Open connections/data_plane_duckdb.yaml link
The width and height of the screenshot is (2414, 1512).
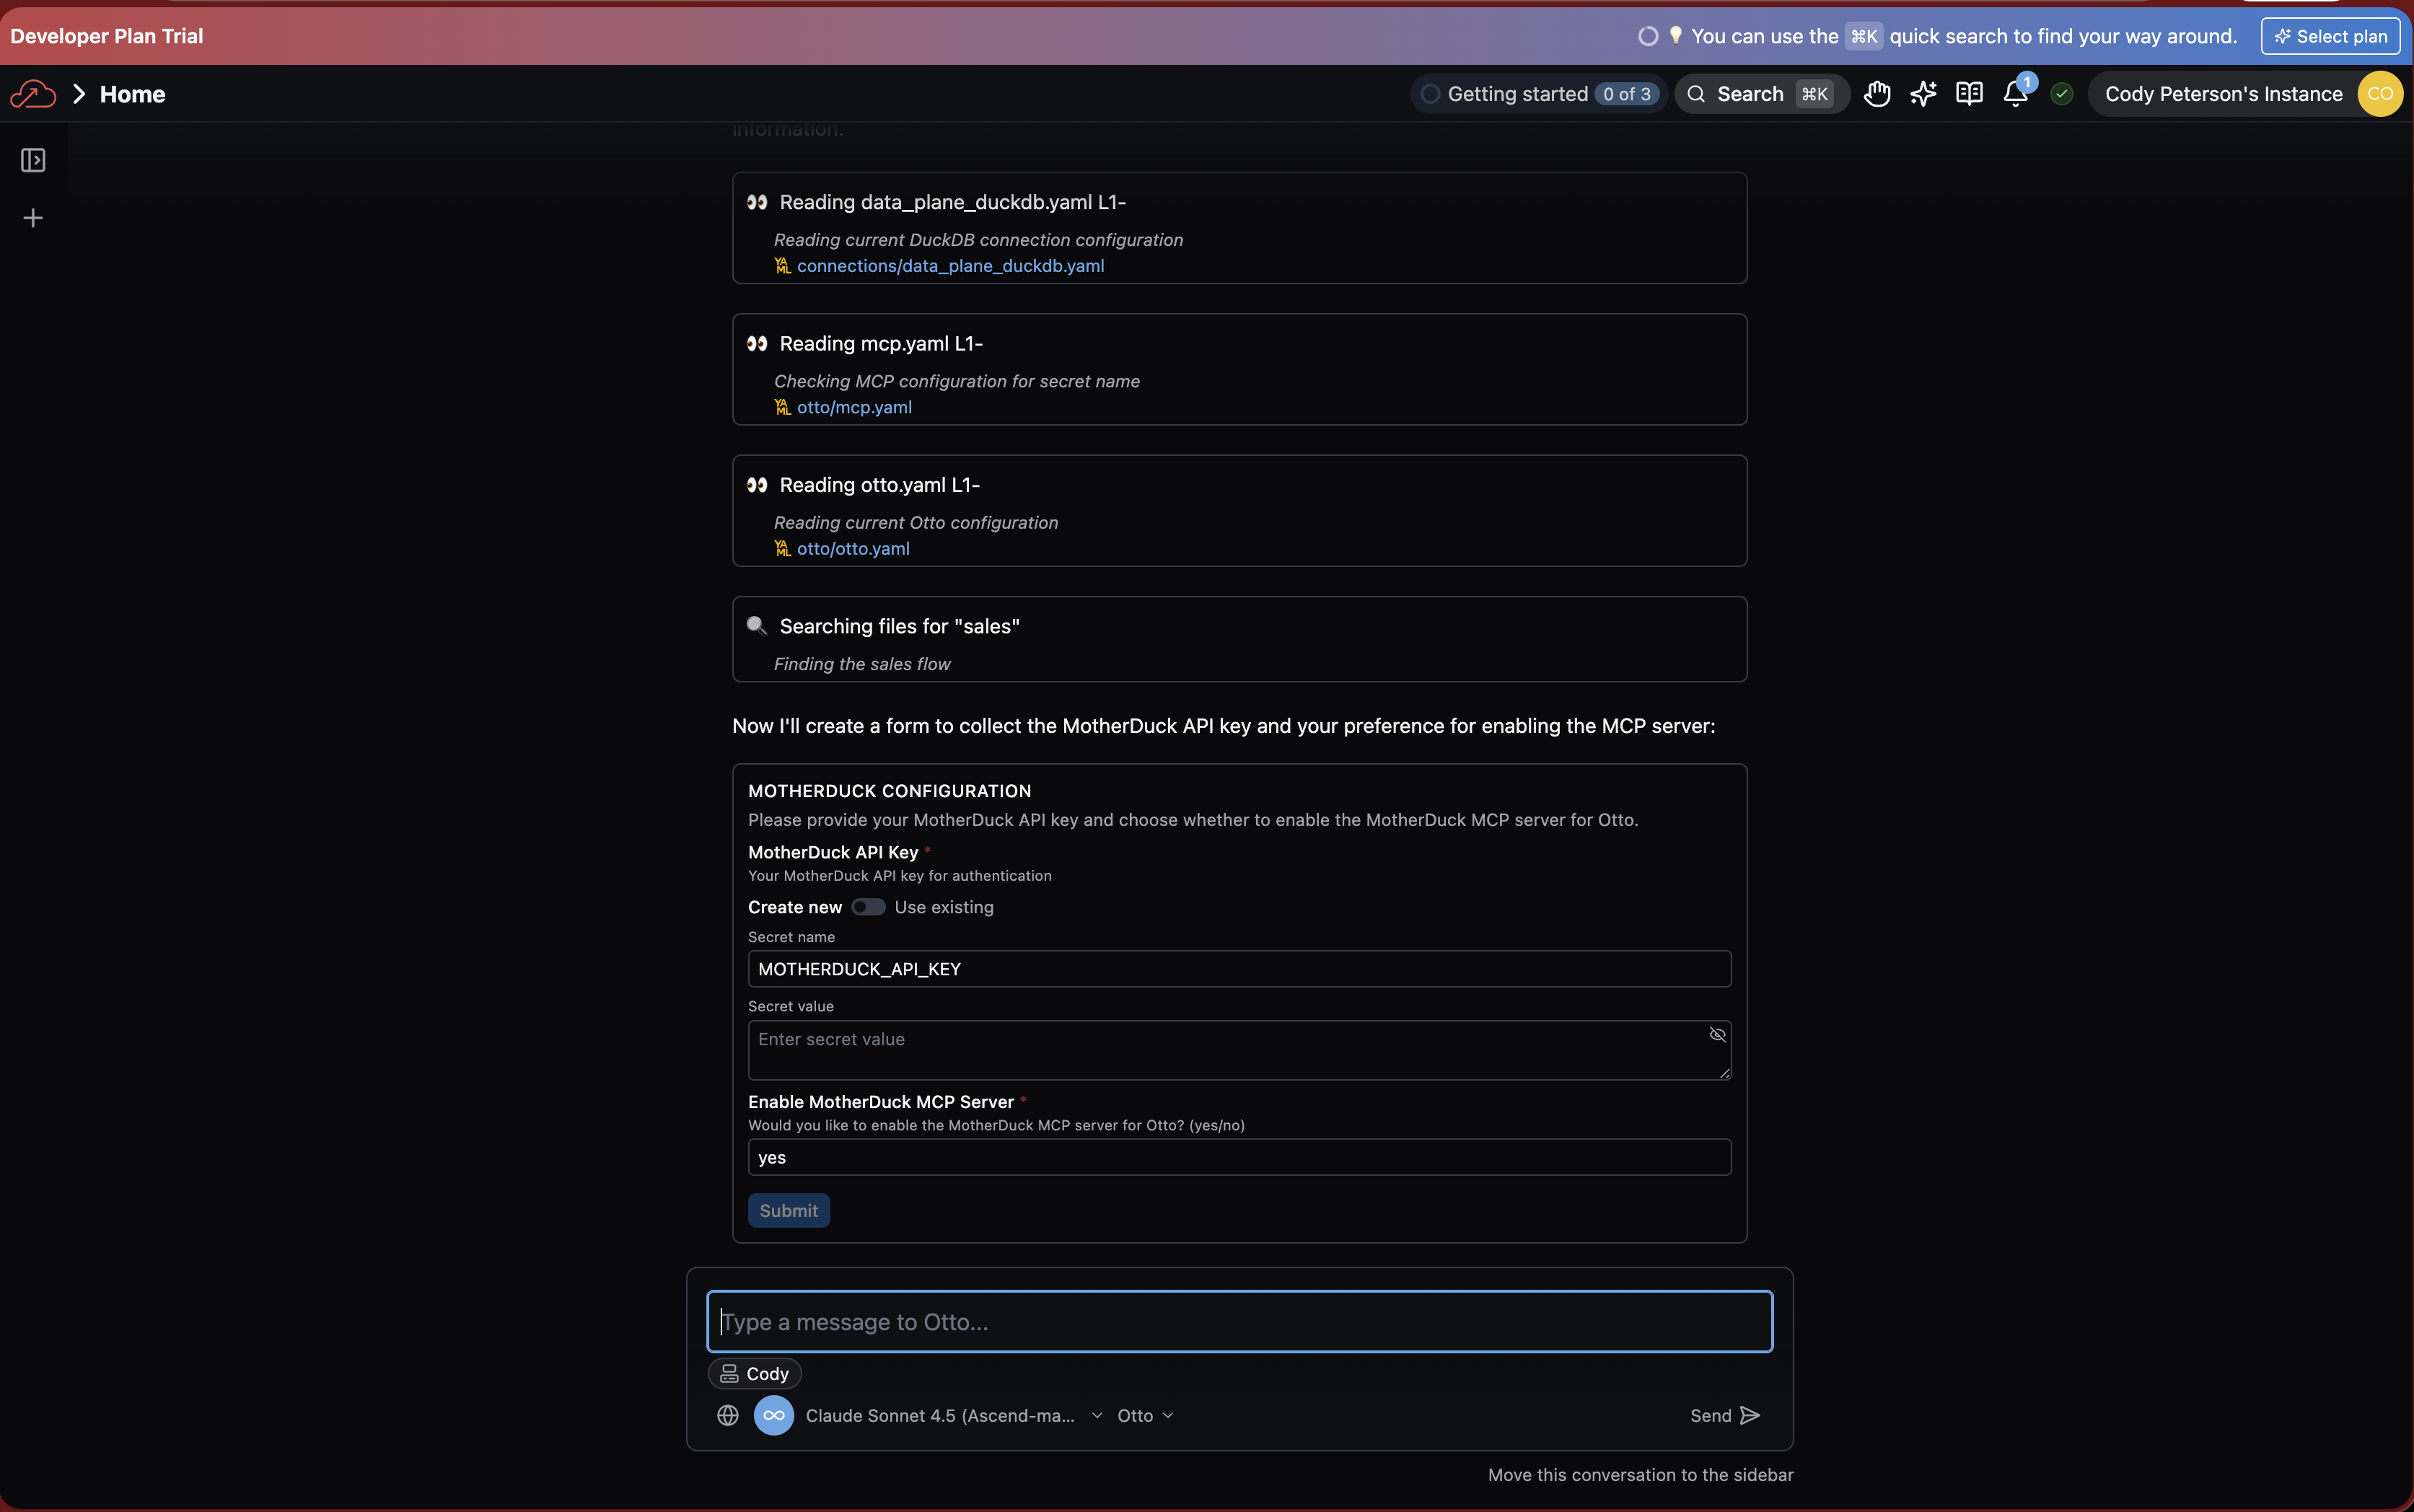pos(950,266)
